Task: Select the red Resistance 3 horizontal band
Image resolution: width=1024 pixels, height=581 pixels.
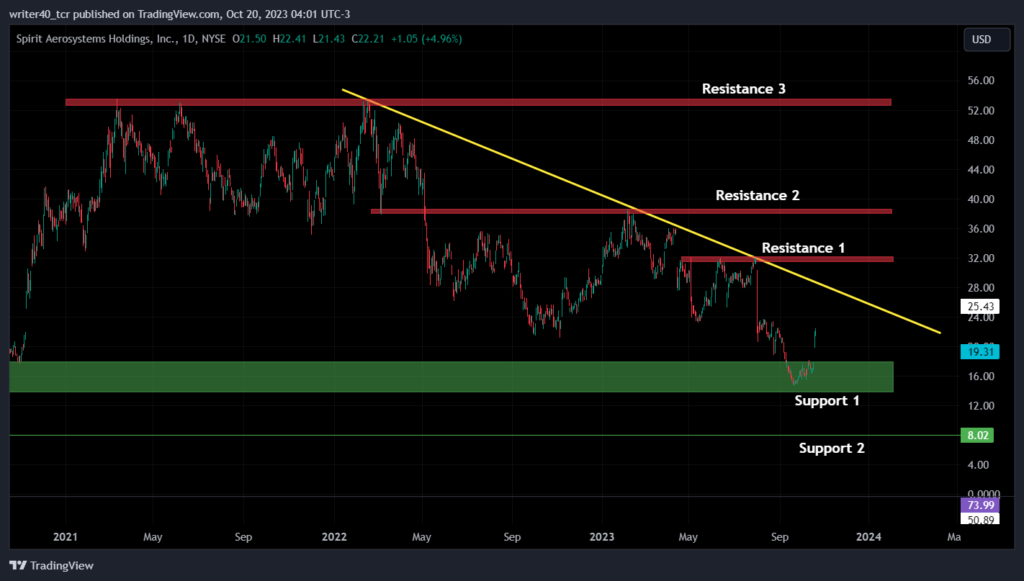Action: pyautogui.click(x=478, y=102)
